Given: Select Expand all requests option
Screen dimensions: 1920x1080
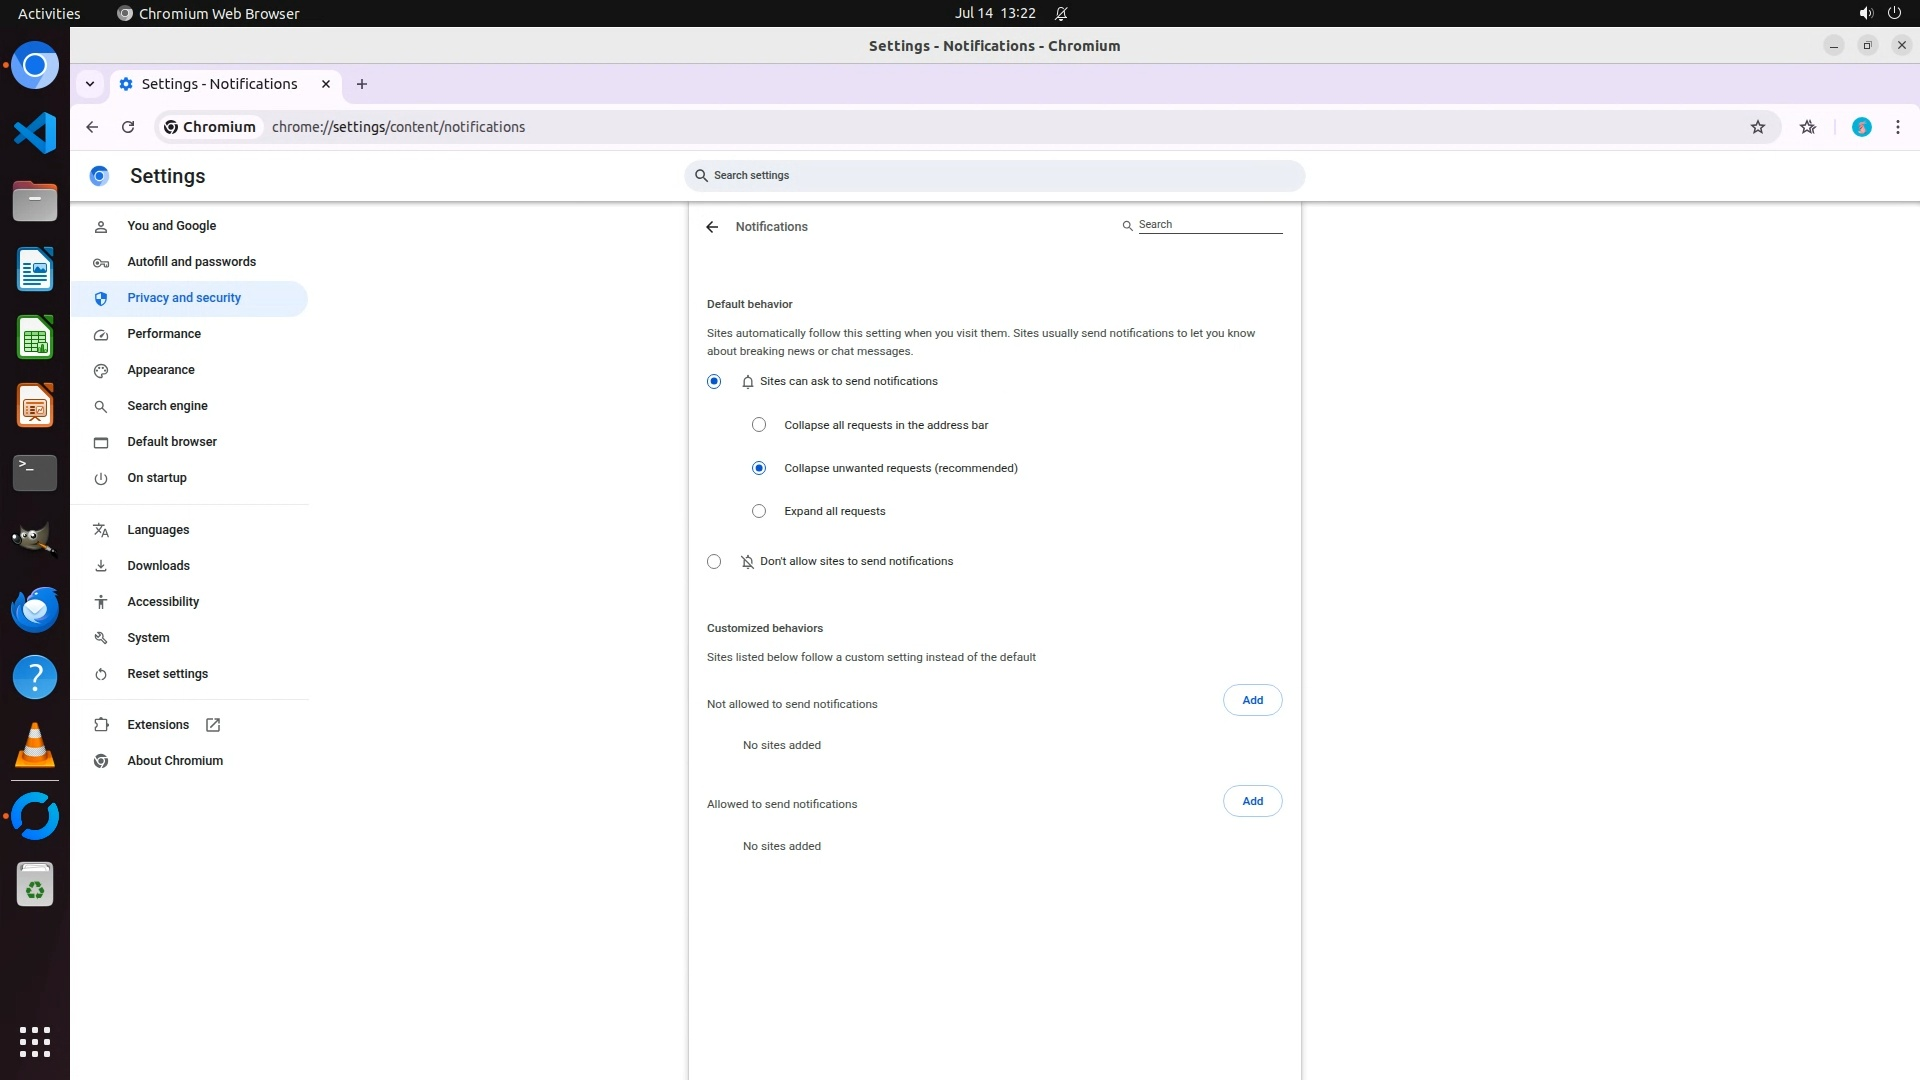Looking at the screenshot, I should [x=759, y=511].
